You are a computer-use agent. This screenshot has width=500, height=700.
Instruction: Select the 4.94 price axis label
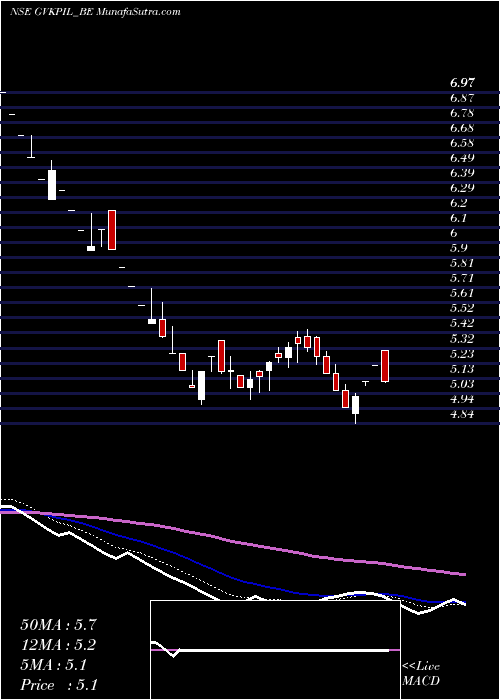[462, 400]
